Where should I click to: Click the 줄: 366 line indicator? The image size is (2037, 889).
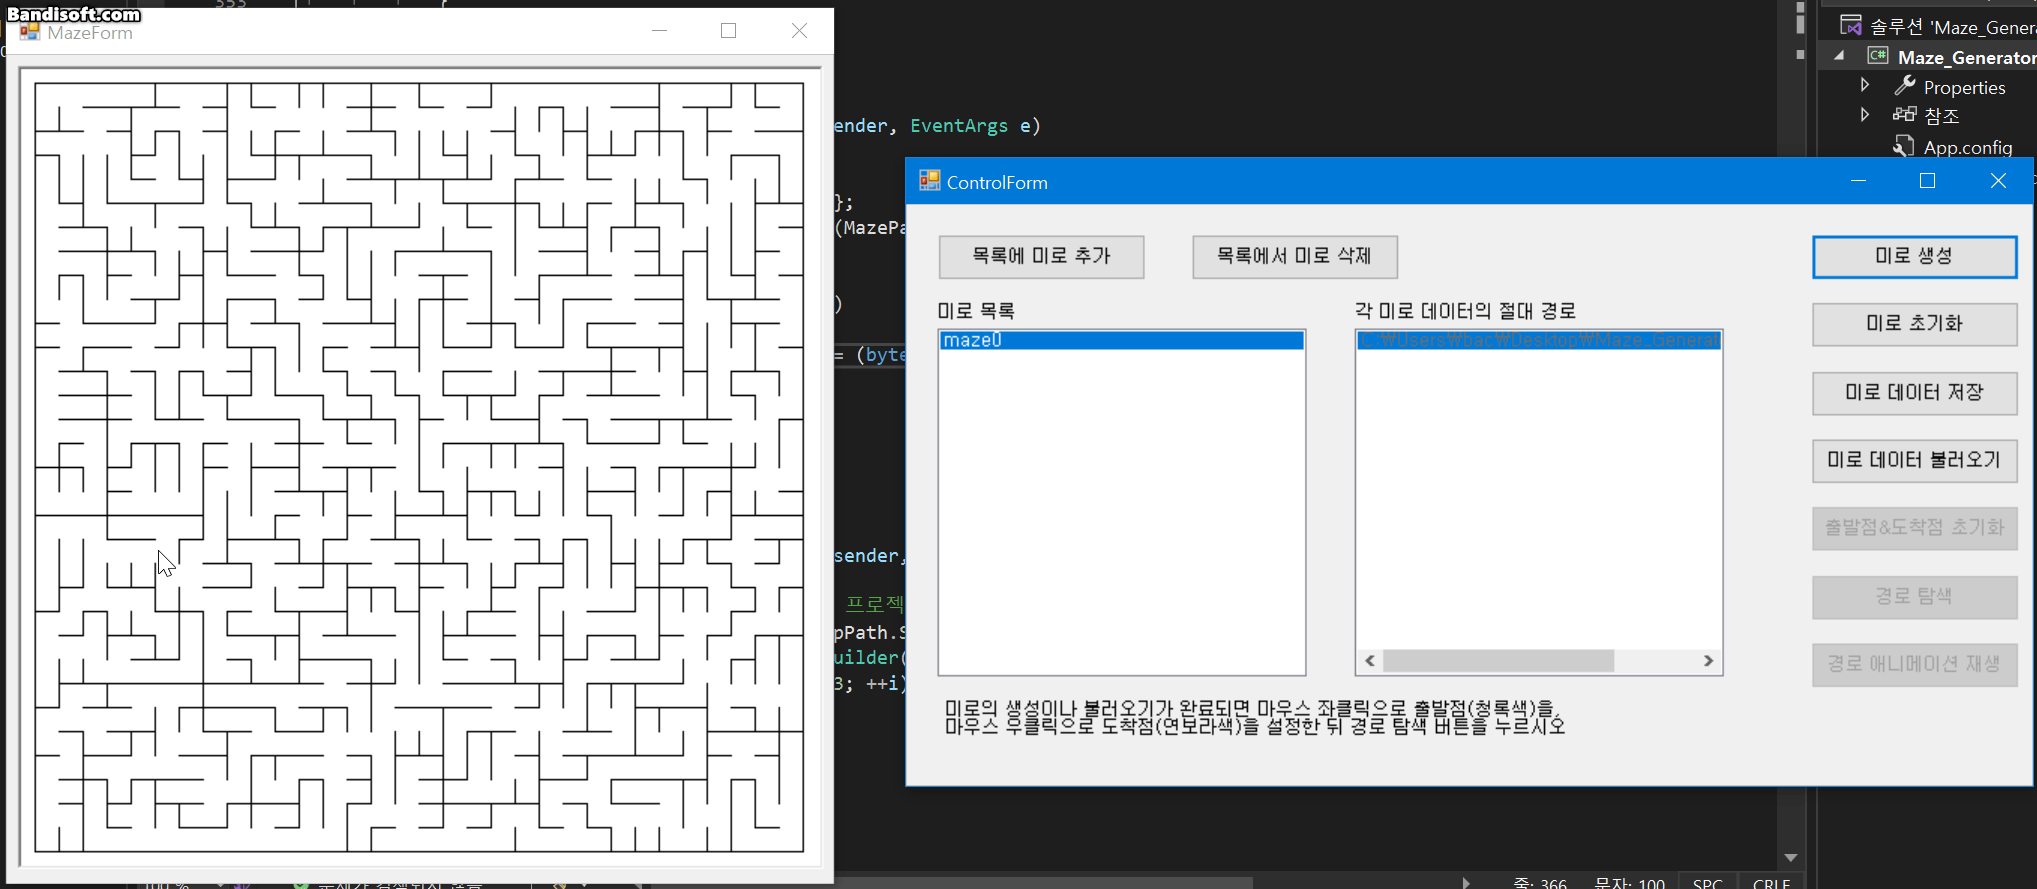(x=1540, y=883)
